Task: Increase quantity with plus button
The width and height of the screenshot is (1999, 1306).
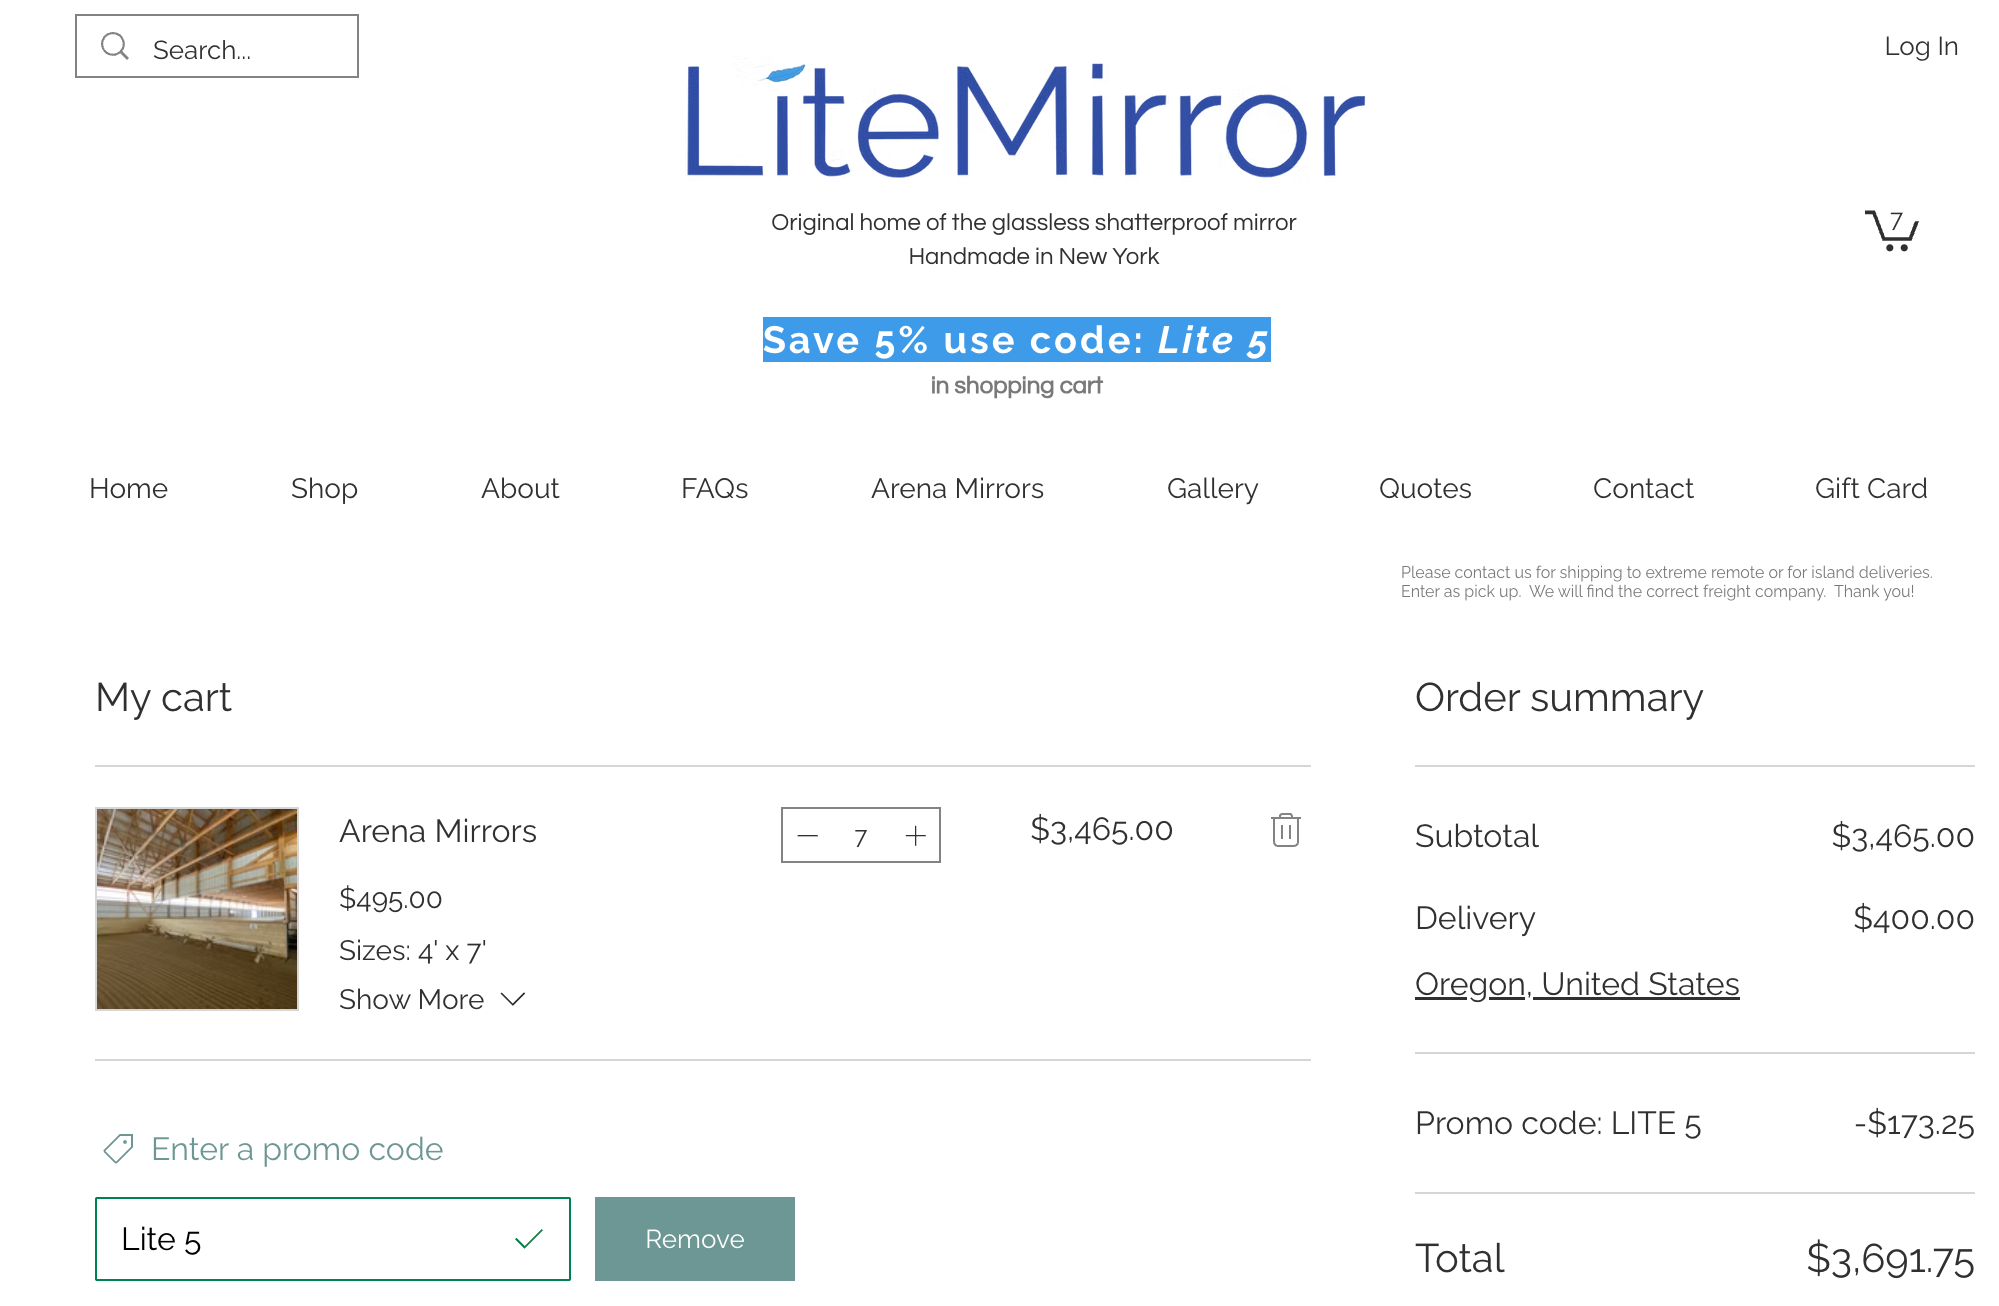Action: 915,836
